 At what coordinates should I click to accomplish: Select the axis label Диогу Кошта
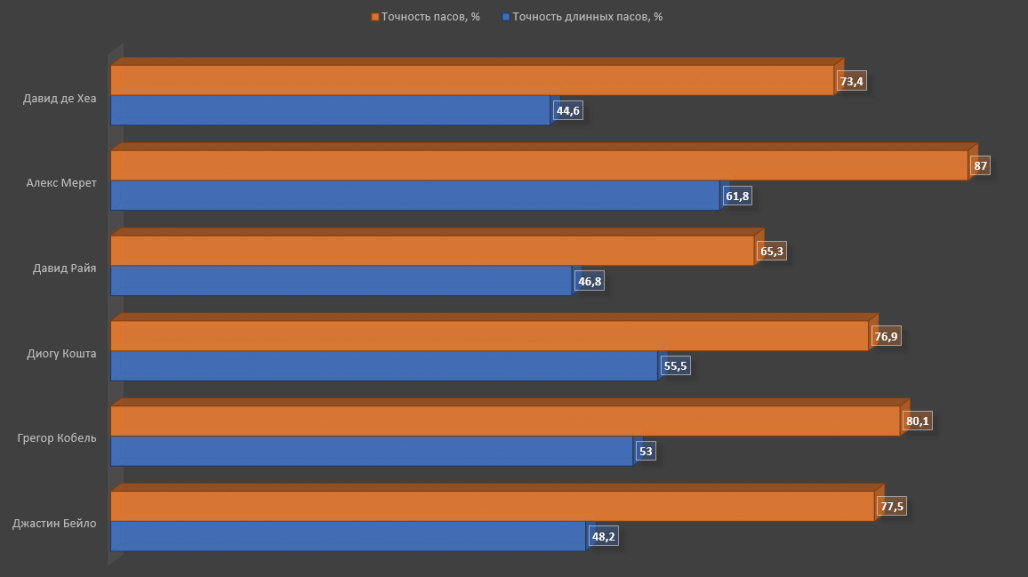[x=62, y=352]
